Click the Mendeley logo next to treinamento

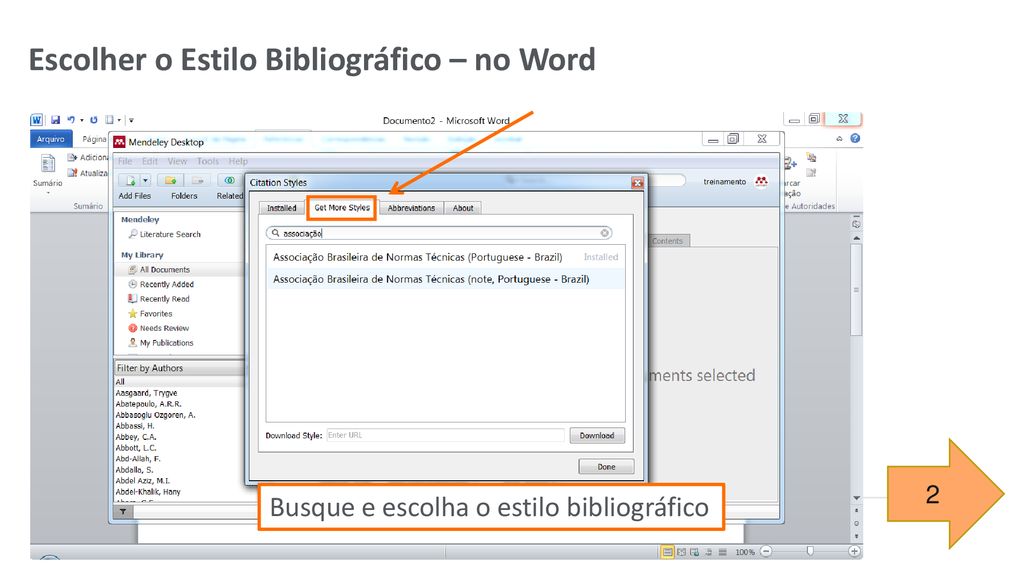click(761, 182)
